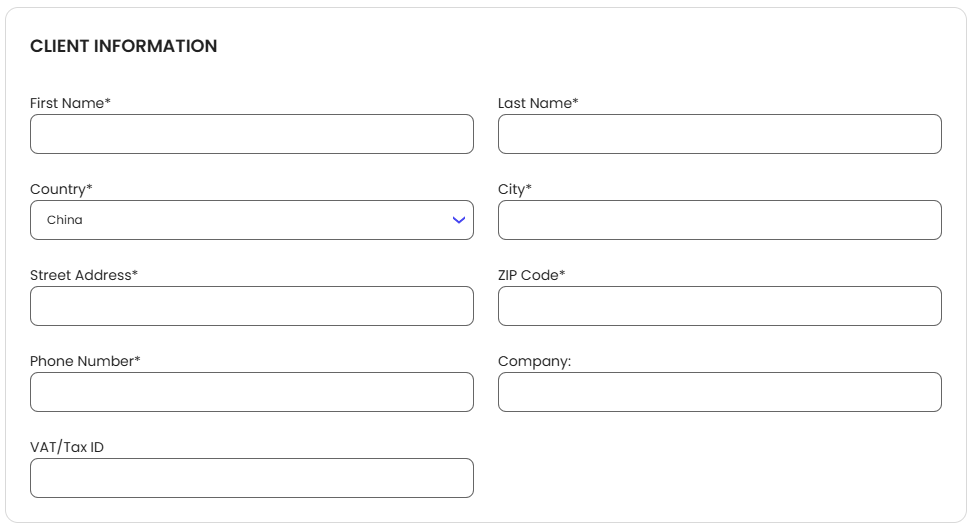Select the Company text box
The height and width of the screenshot is (528, 970).
point(720,392)
